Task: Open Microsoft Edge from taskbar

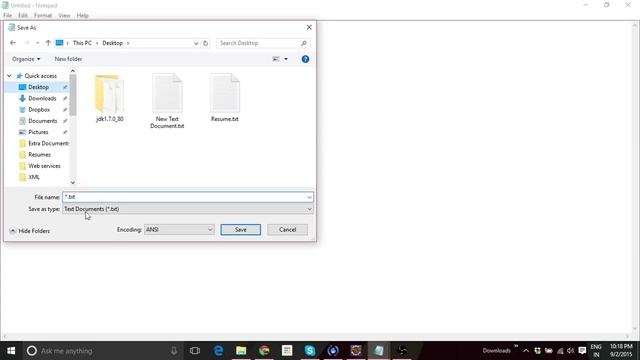Action: click(218, 351)
